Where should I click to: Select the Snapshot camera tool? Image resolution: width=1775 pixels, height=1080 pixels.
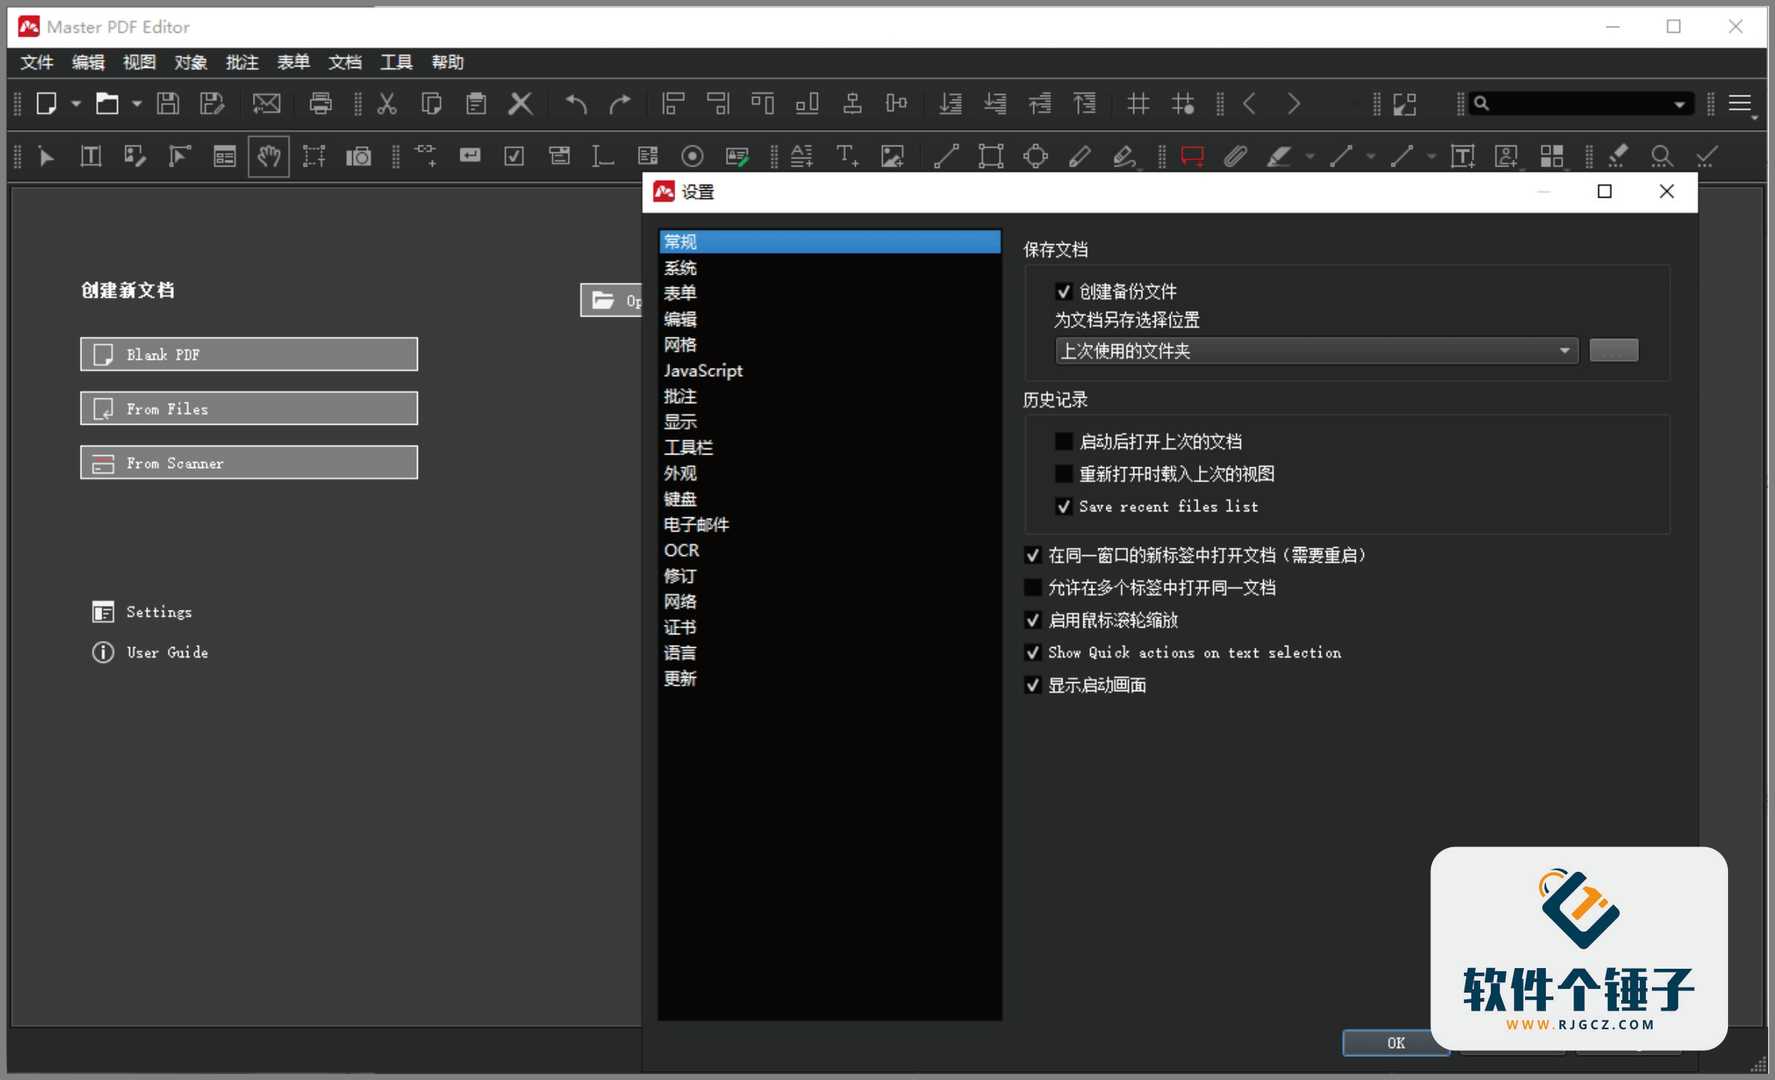(x=358, y=156)
